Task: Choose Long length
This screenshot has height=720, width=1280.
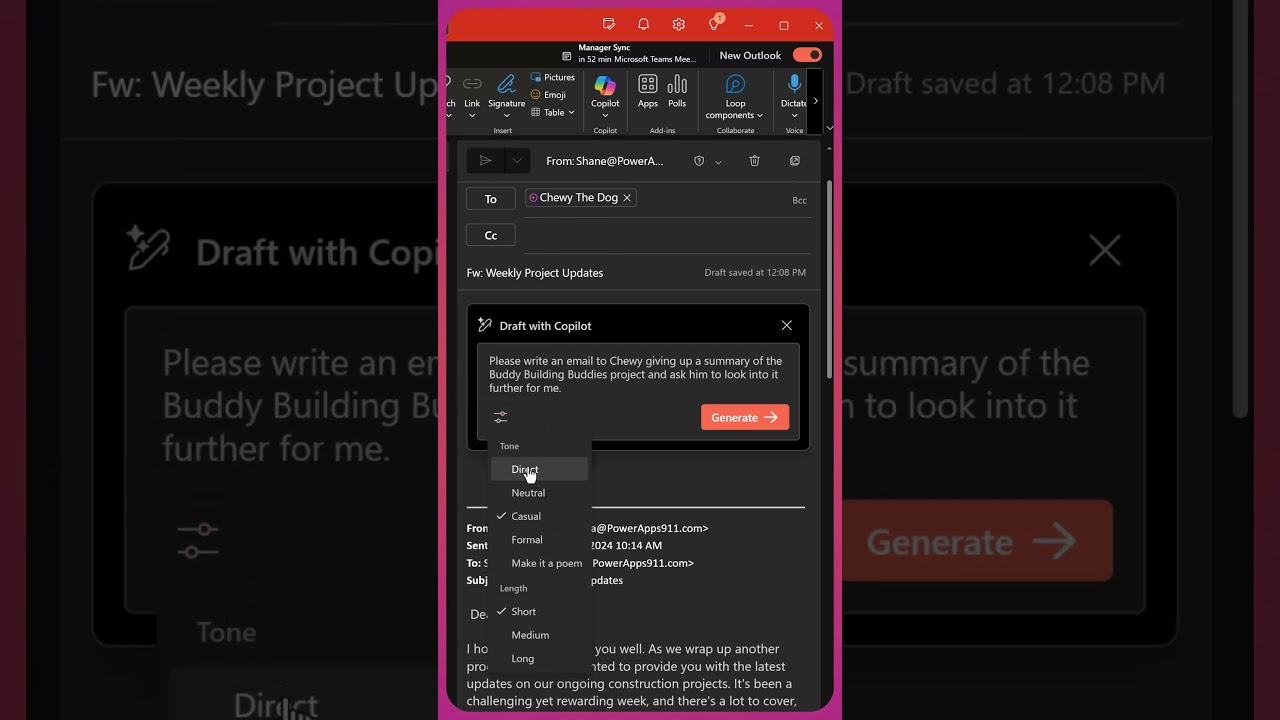Action: point(539,658)
